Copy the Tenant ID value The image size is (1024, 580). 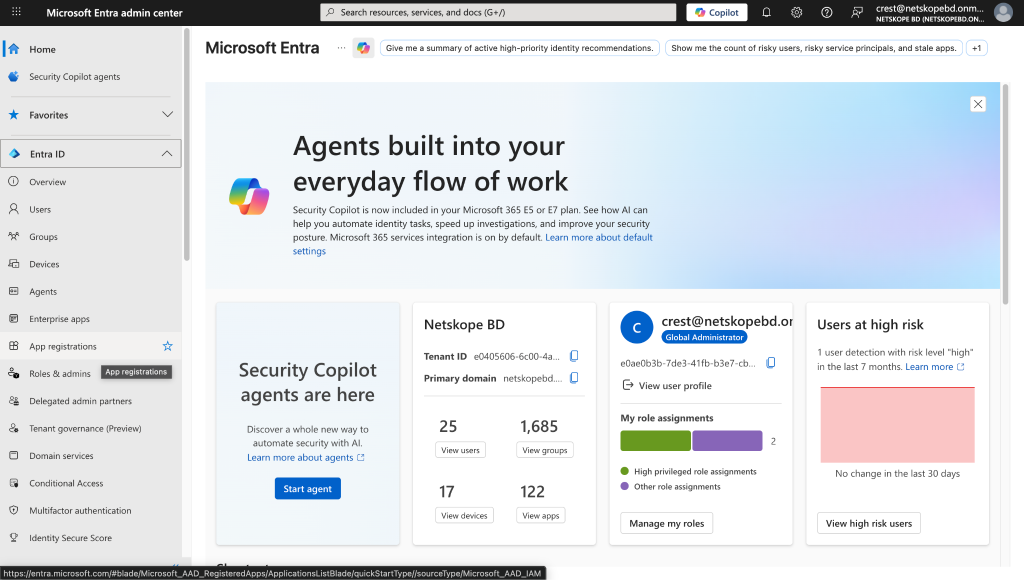coord(574,356)
